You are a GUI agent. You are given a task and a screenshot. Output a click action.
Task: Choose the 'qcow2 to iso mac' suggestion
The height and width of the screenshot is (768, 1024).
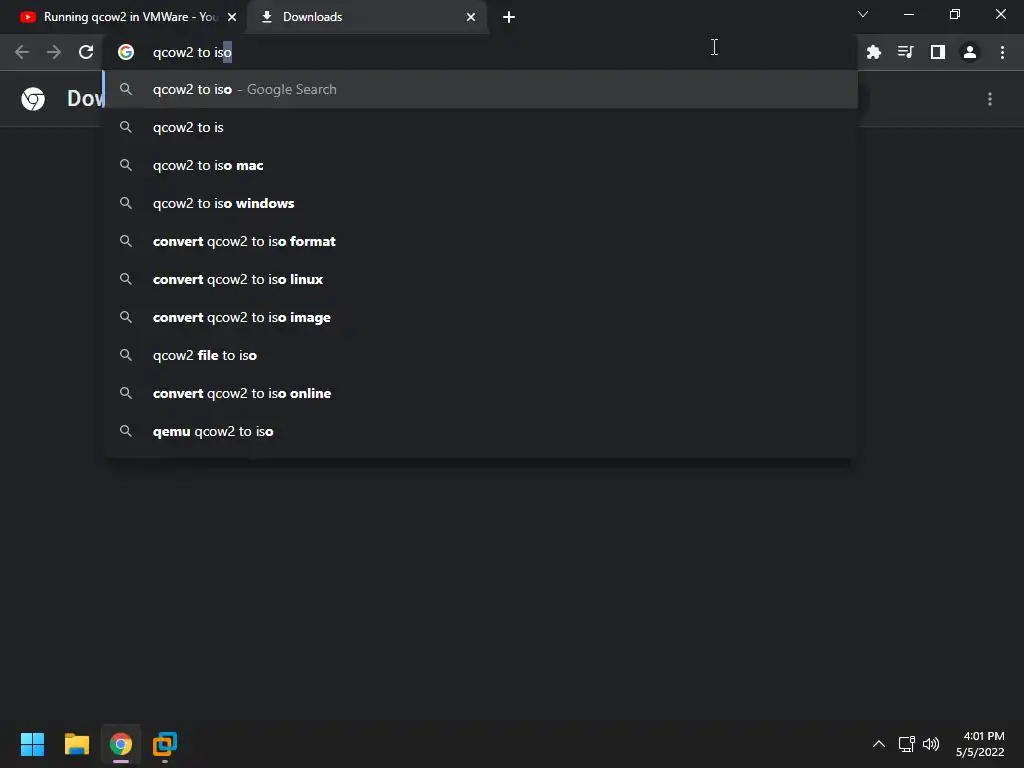481,165
